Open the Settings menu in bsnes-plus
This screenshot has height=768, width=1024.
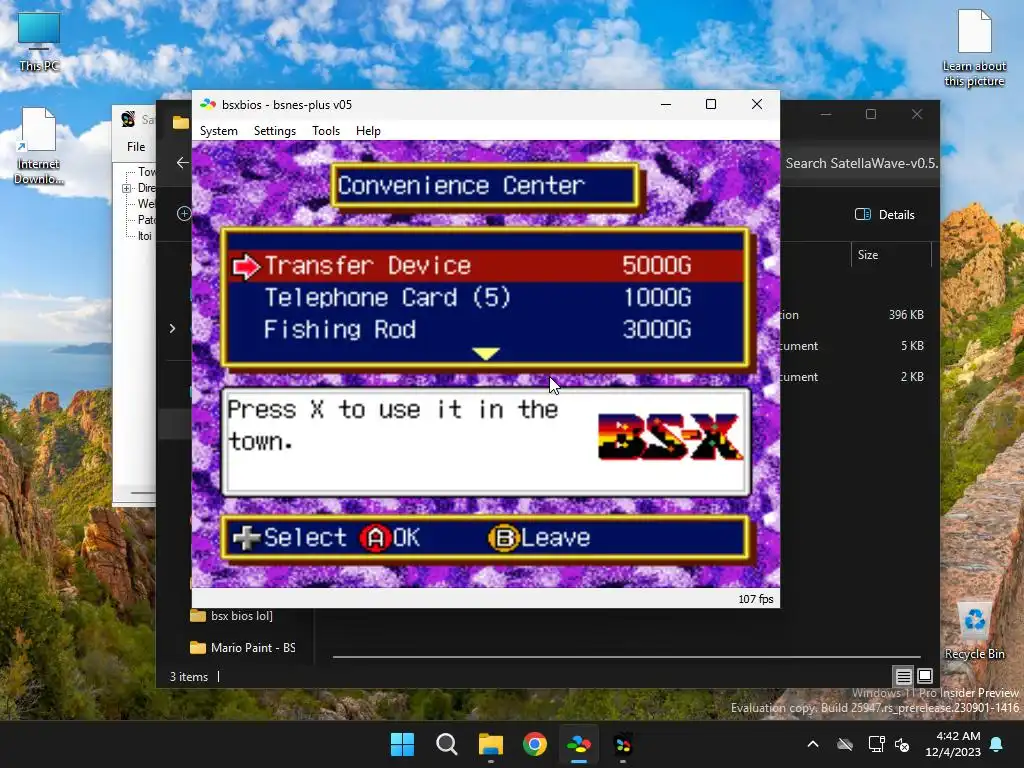(274, 131)
